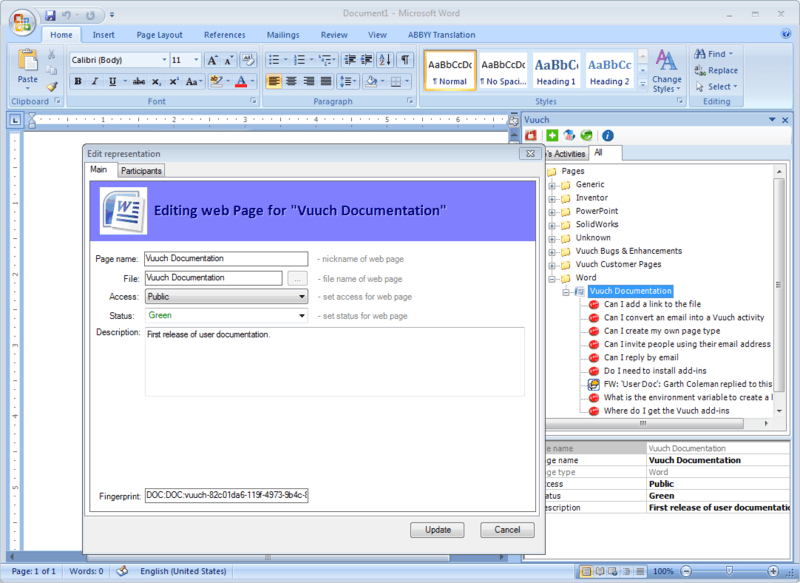Click Replace in Editing group
The width and height of the screenshot is (800, 583).
click(x=716, y=70)
